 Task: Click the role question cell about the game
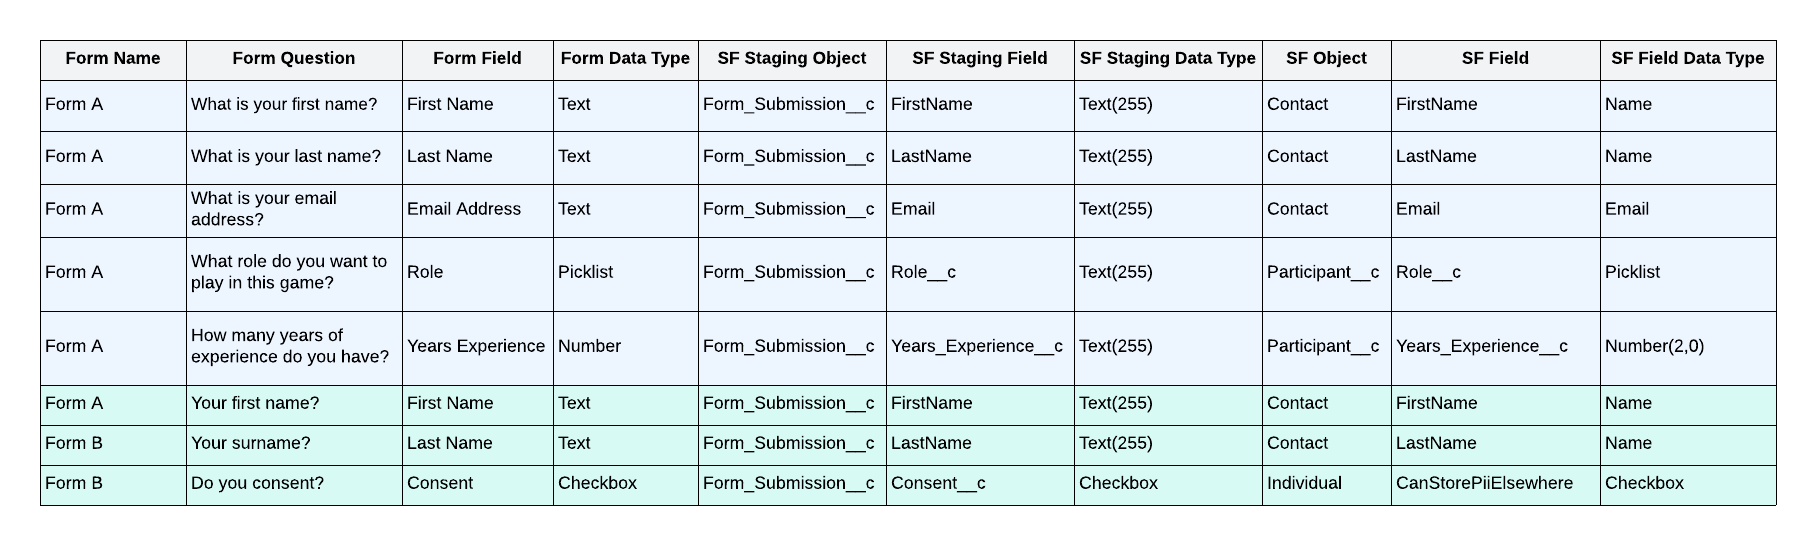289,272
